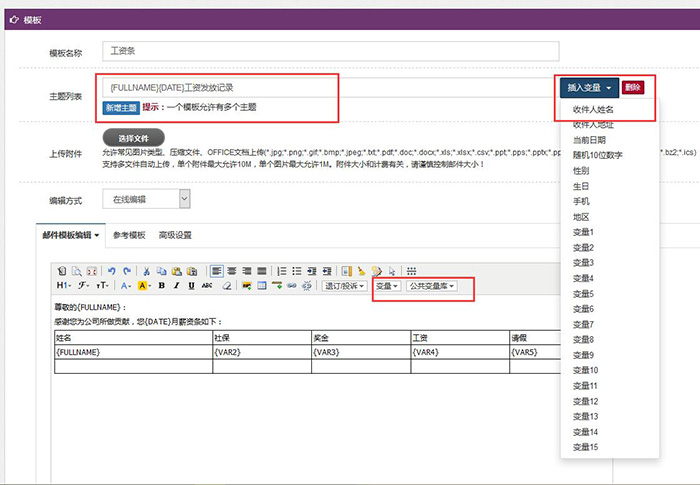
Task: Click the cut scissors icon
Action: tap(147, 271)
